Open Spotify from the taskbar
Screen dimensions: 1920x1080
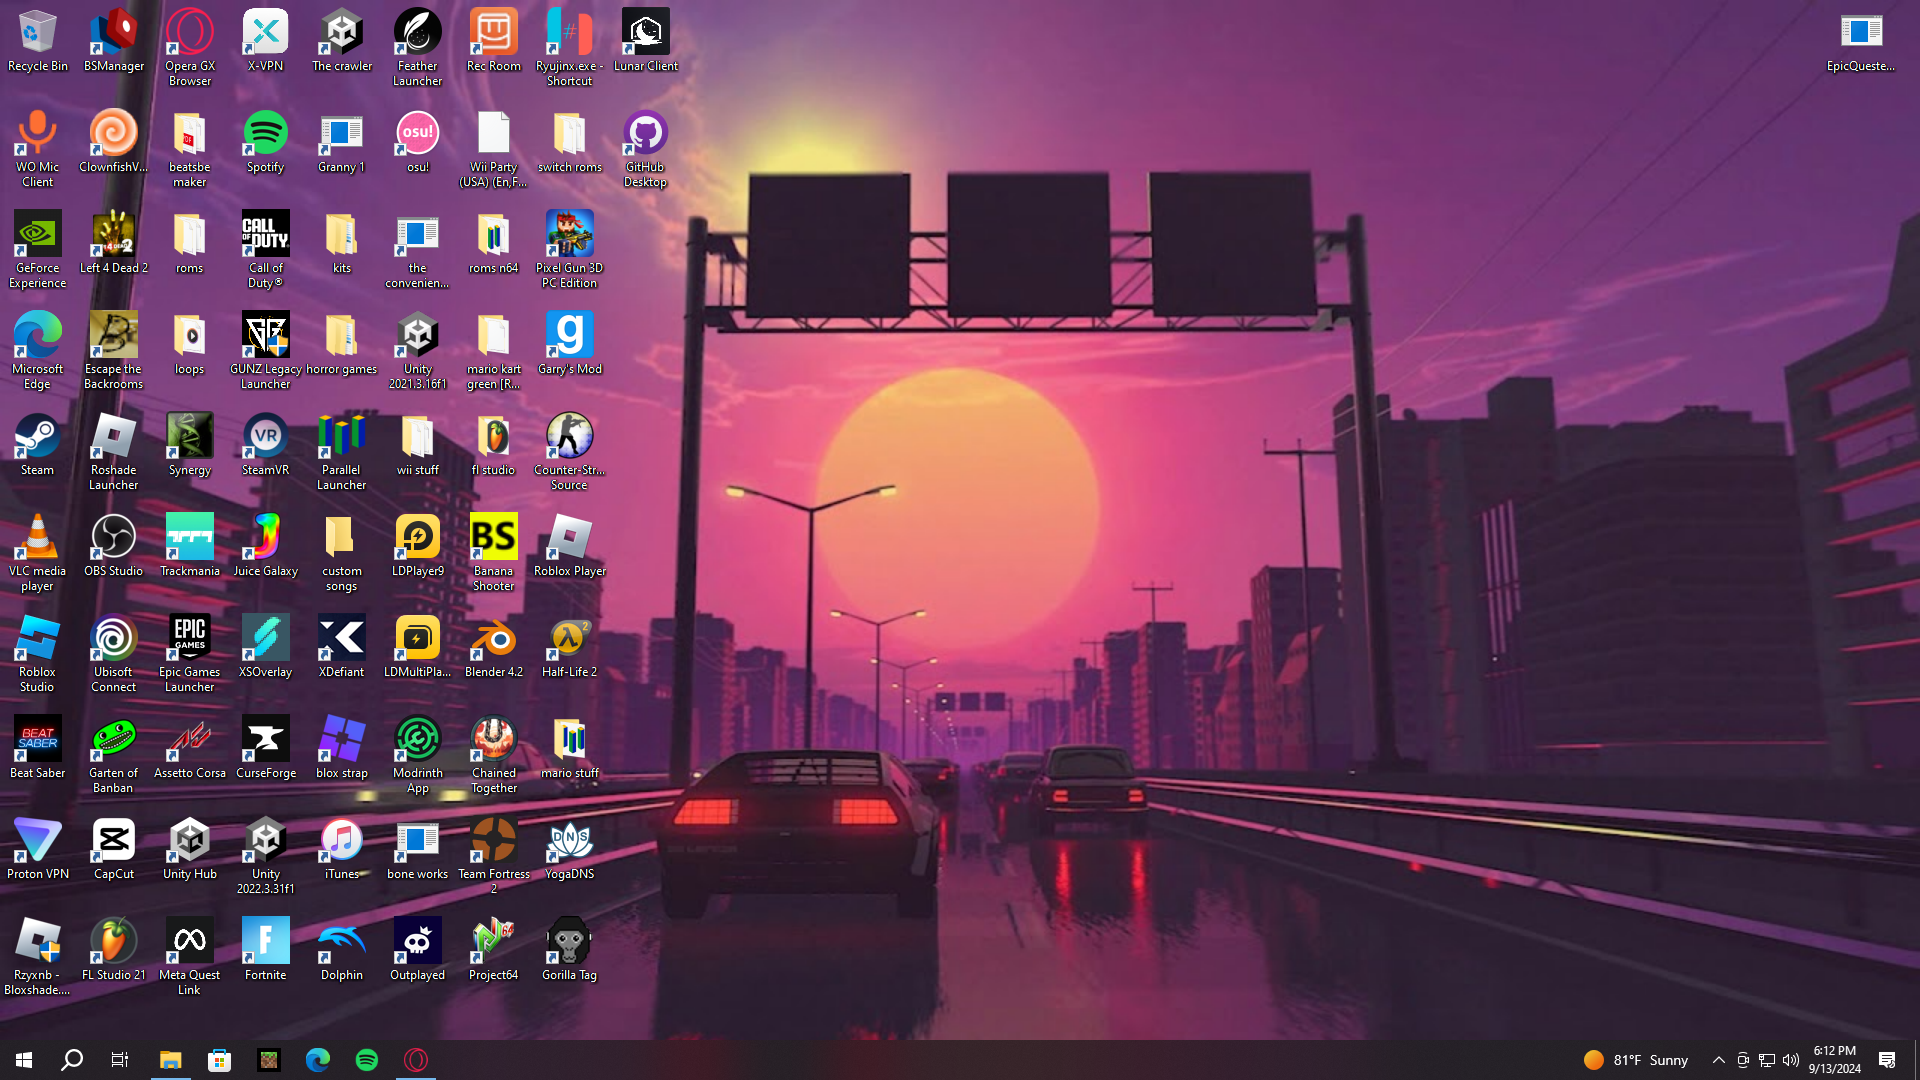click(367, 1060)
